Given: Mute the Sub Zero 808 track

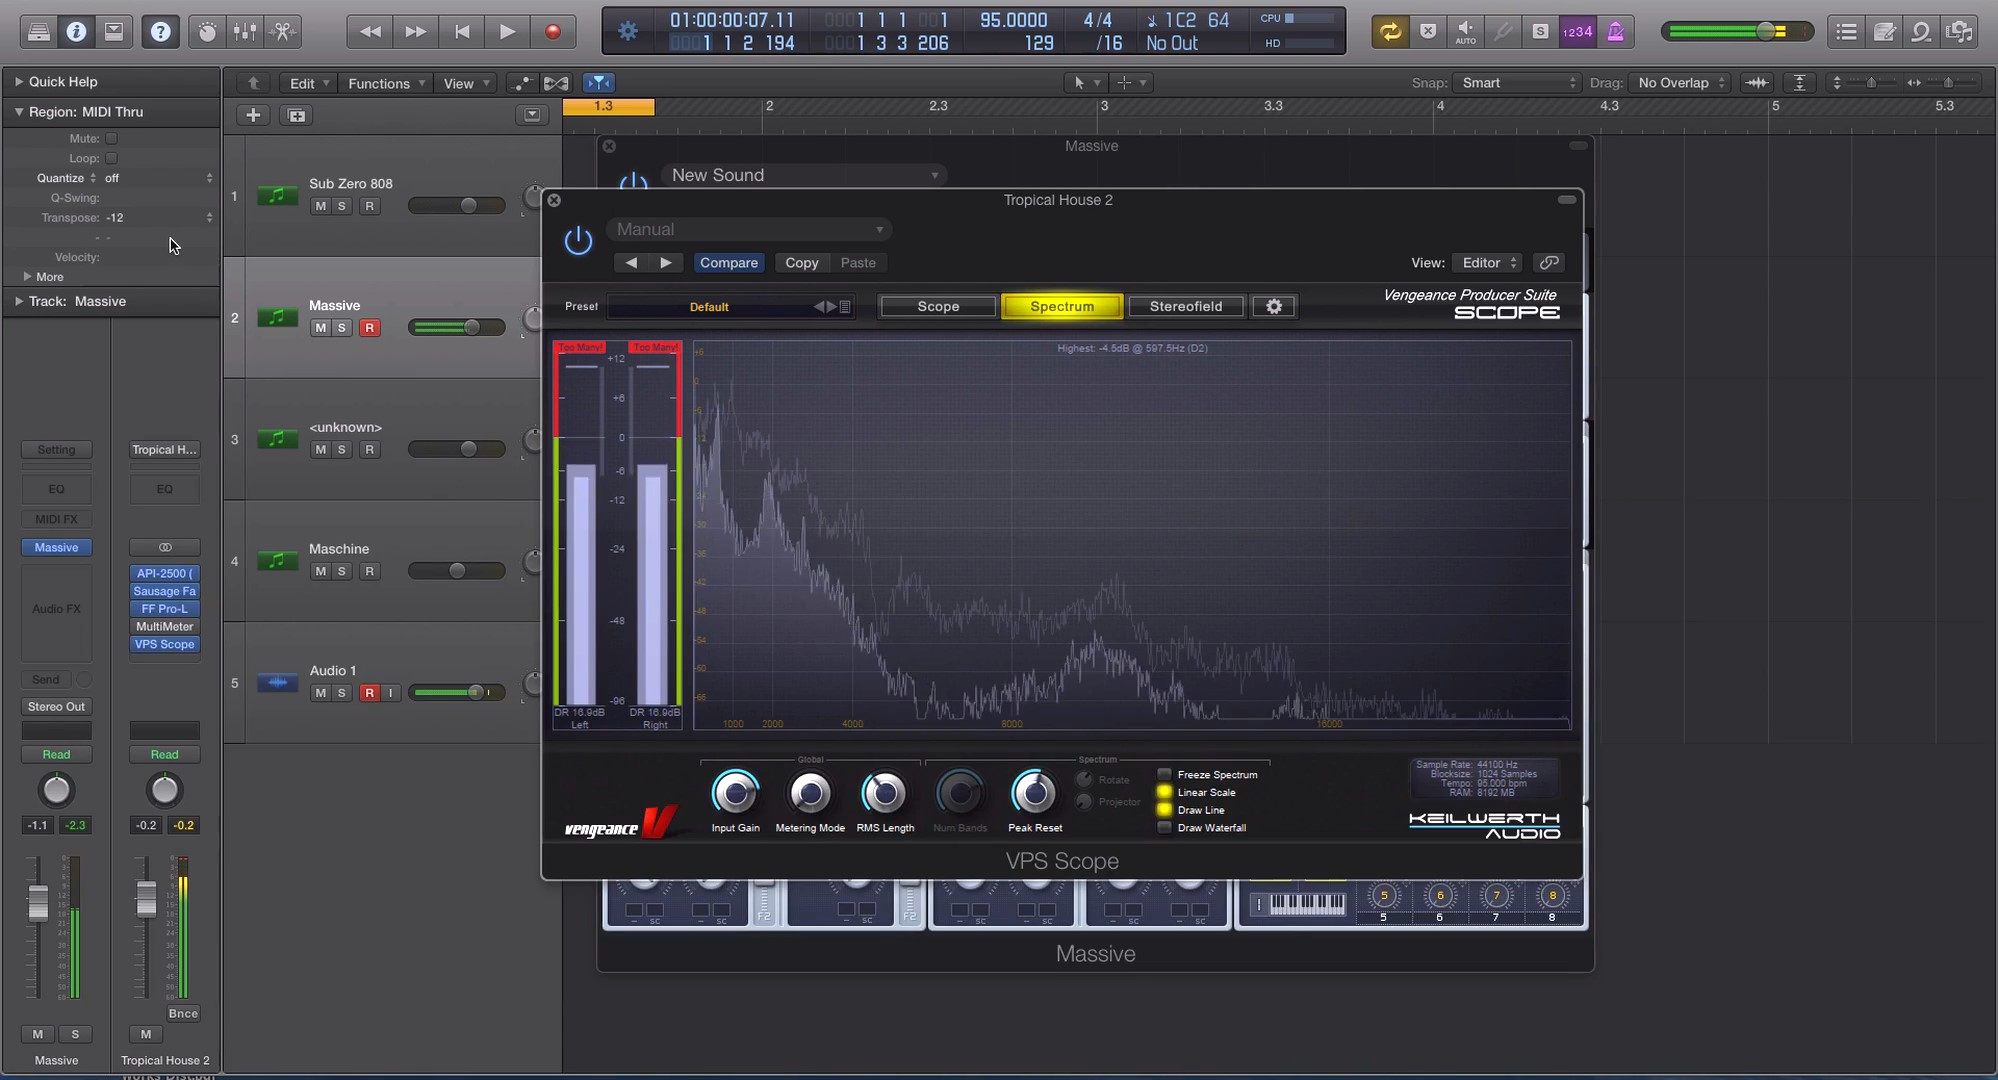Looking at the screenshot, I should (320, 206).
